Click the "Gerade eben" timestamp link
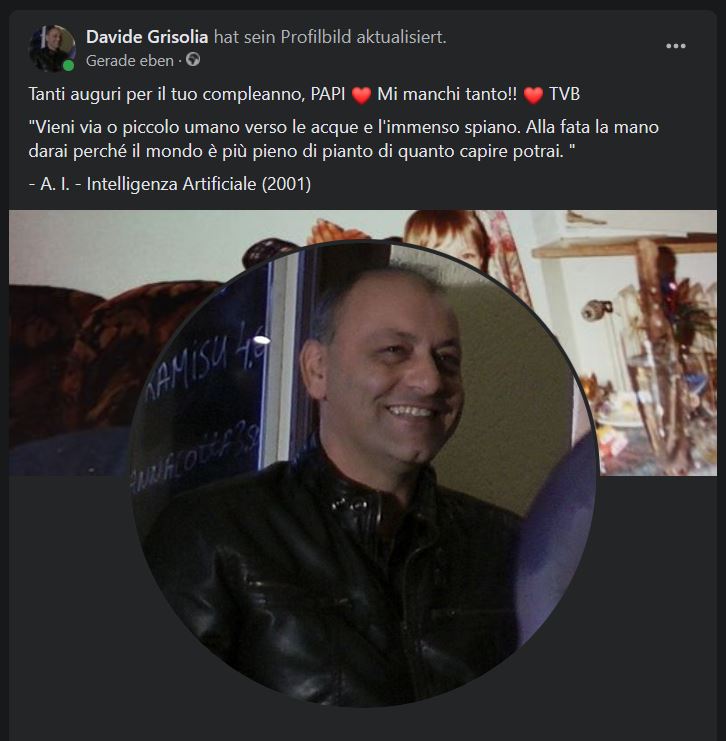The height and width of the screenshot is (741, 726). 130,61
